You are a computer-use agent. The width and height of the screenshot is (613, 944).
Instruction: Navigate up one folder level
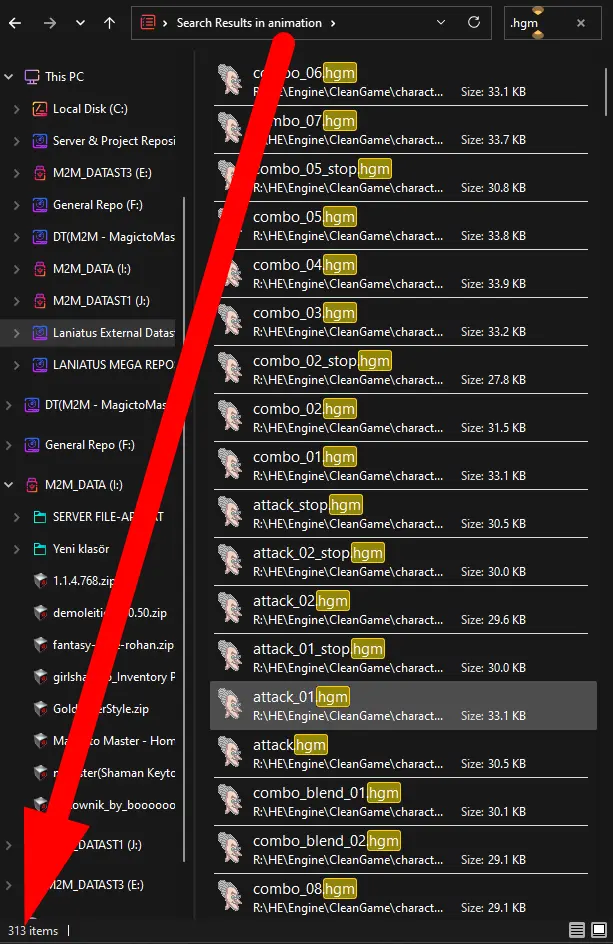(x=109, y=23)
